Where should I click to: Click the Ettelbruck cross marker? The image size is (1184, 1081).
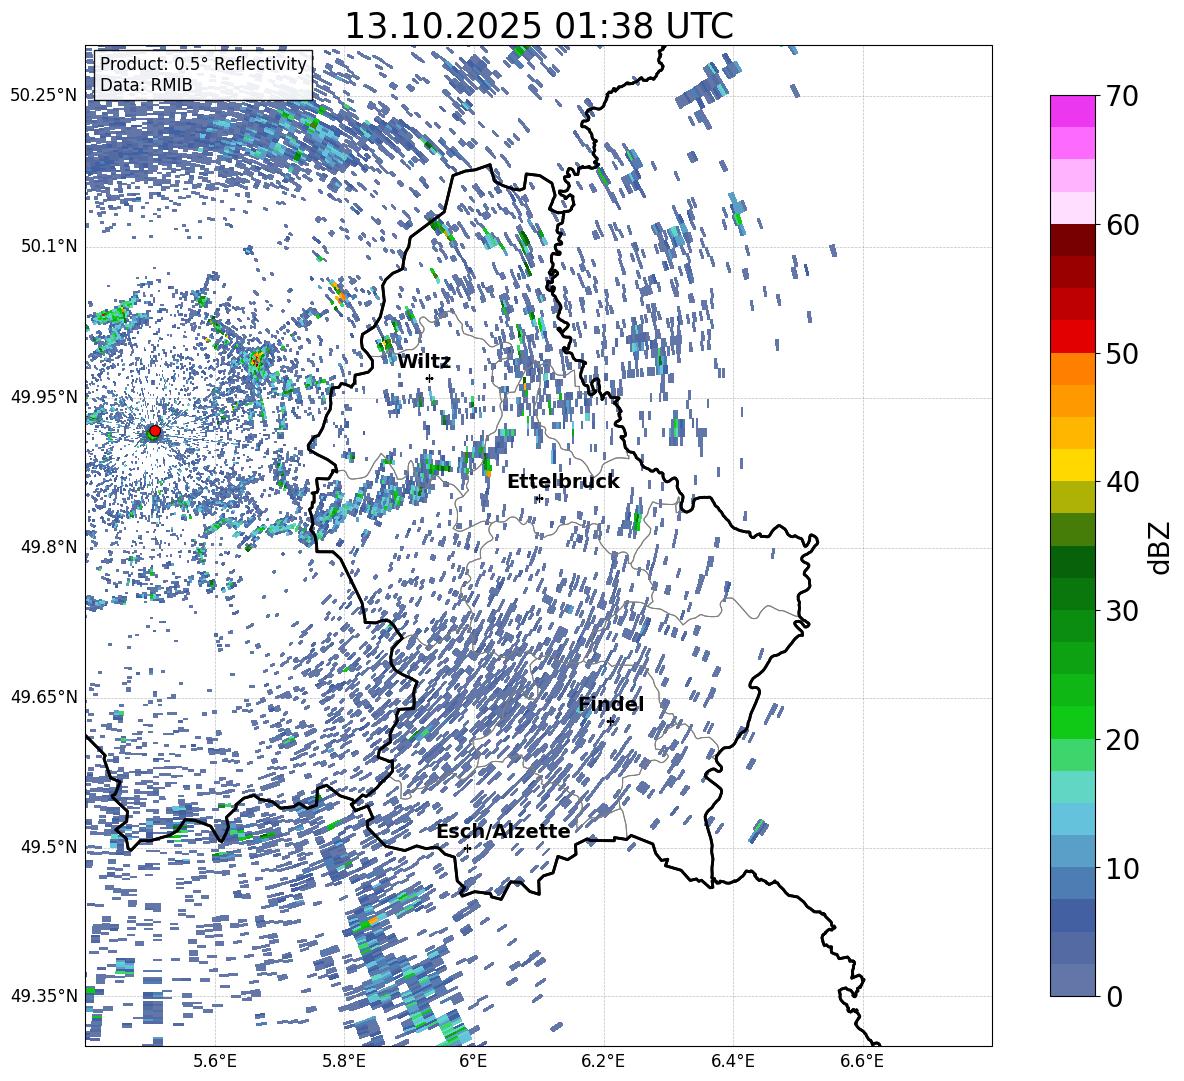[538, 498]
